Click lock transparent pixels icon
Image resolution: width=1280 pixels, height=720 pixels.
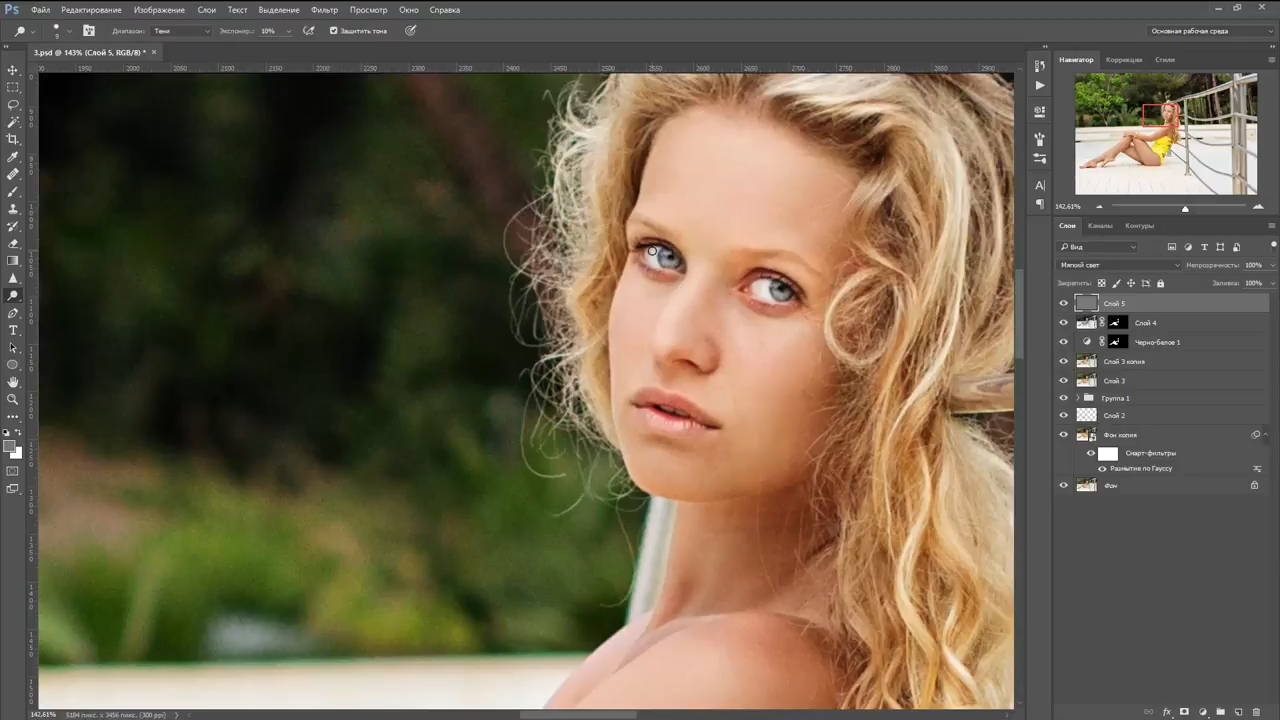click(1102, 284)
